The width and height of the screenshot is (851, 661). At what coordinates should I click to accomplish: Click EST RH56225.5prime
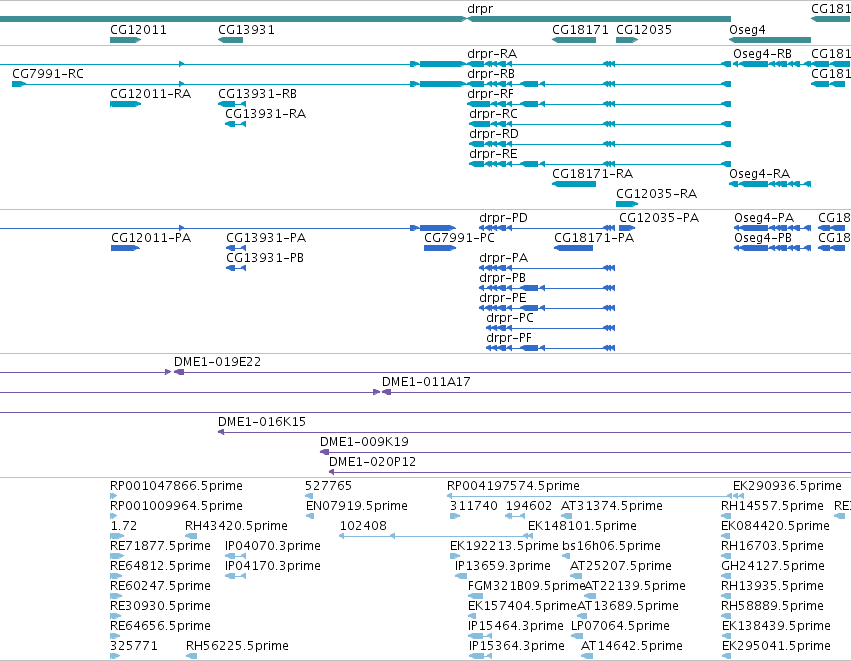pyautogui.click(x=191, y=656)
